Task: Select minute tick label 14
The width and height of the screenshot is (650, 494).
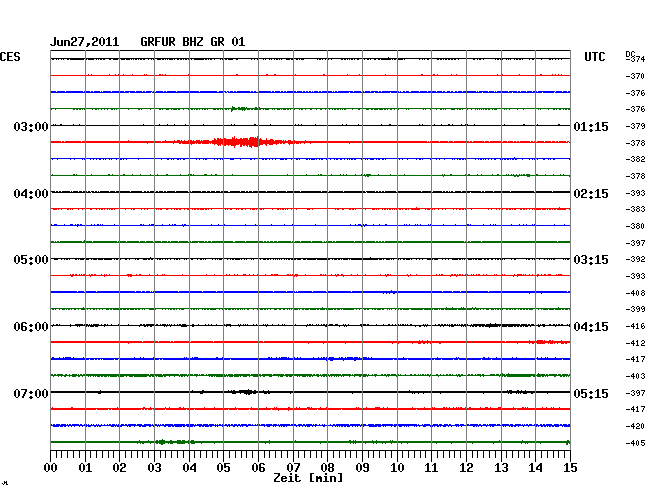Action: coord(535,468)
